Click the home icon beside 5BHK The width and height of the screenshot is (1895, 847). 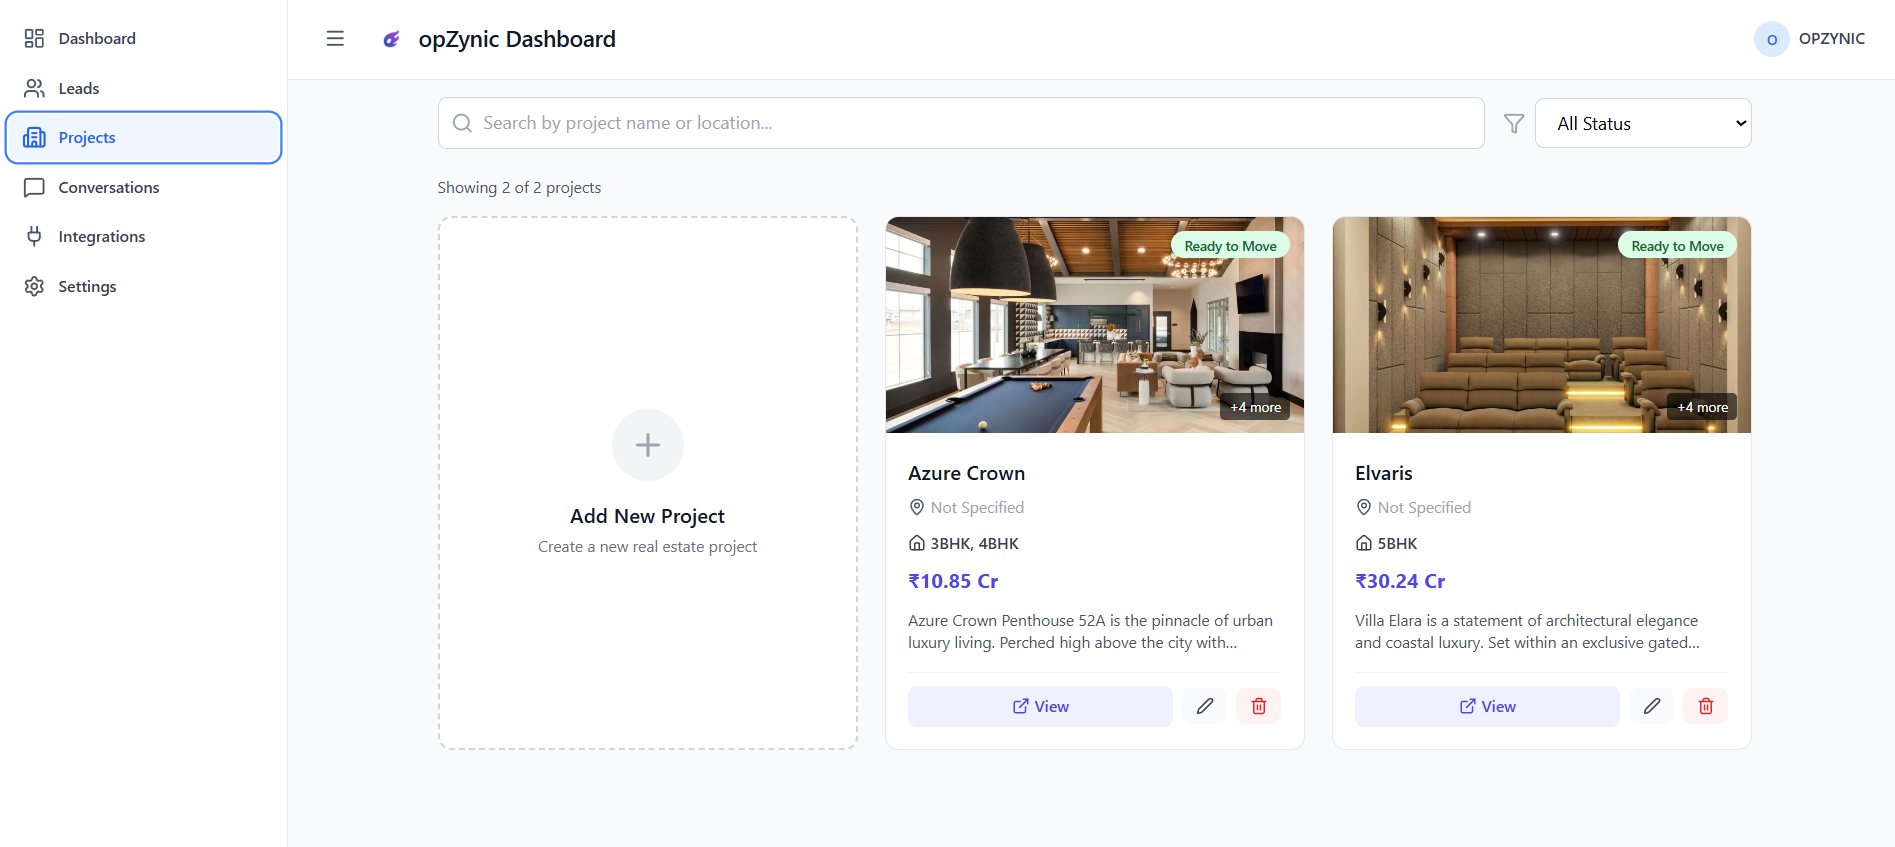pyautogui.click(x=1363, y=543)
